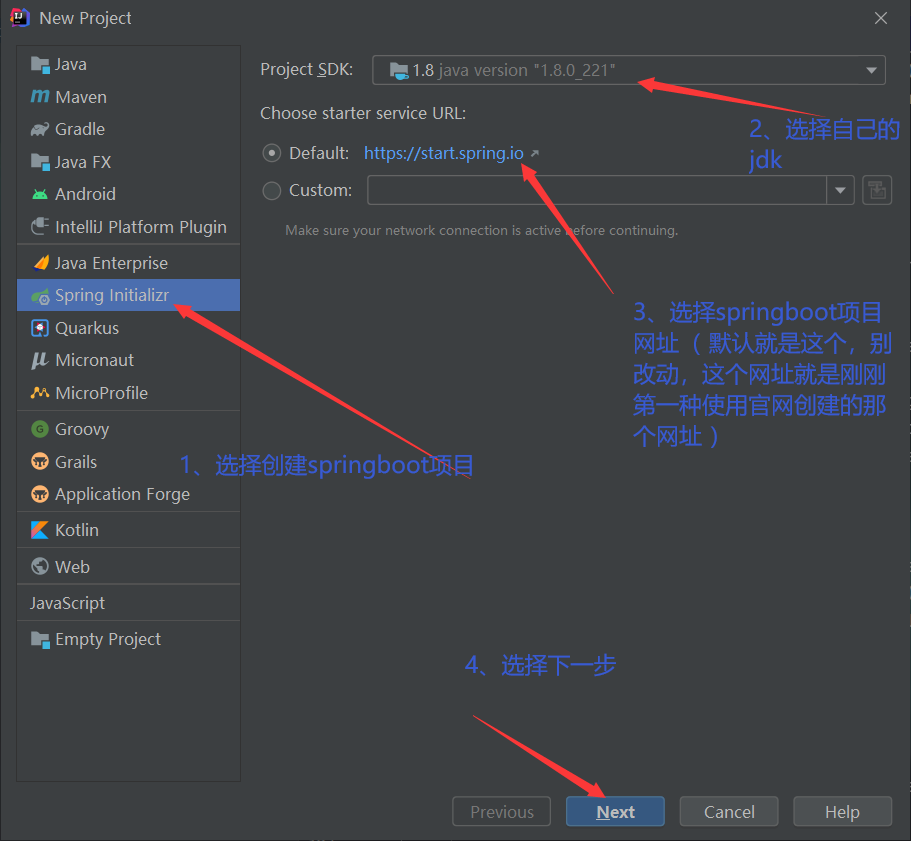Select the Java folder icon

pos(40,64)
